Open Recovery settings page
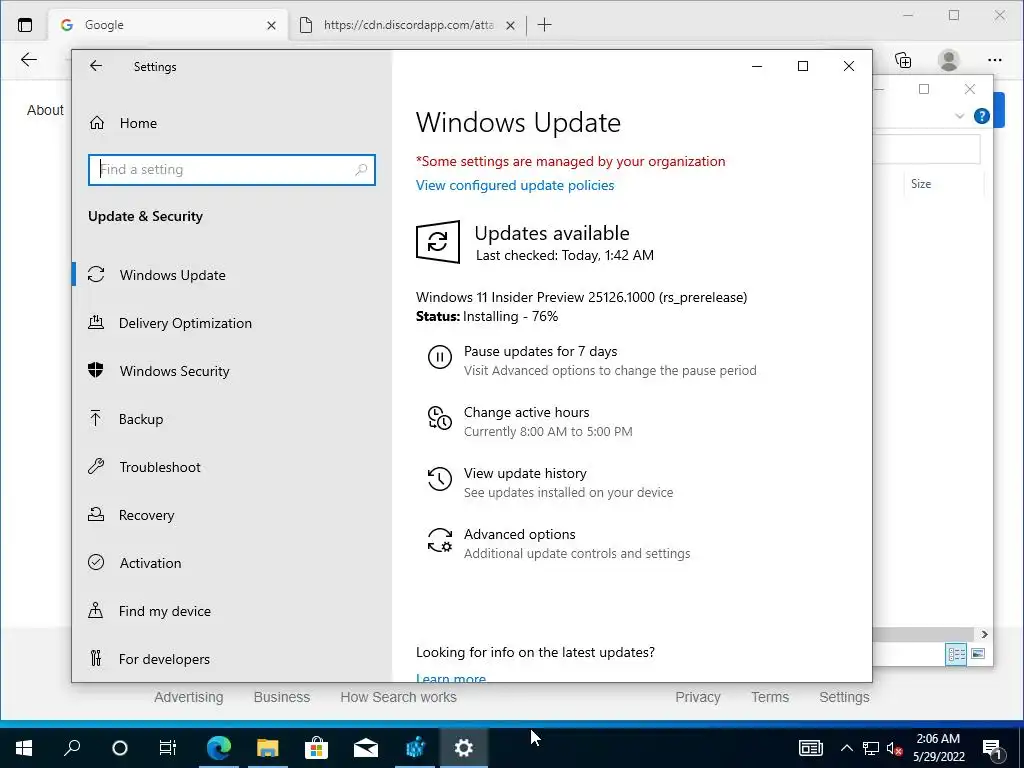The height and width of the screenshot is (768, 1024). (146, 515)
